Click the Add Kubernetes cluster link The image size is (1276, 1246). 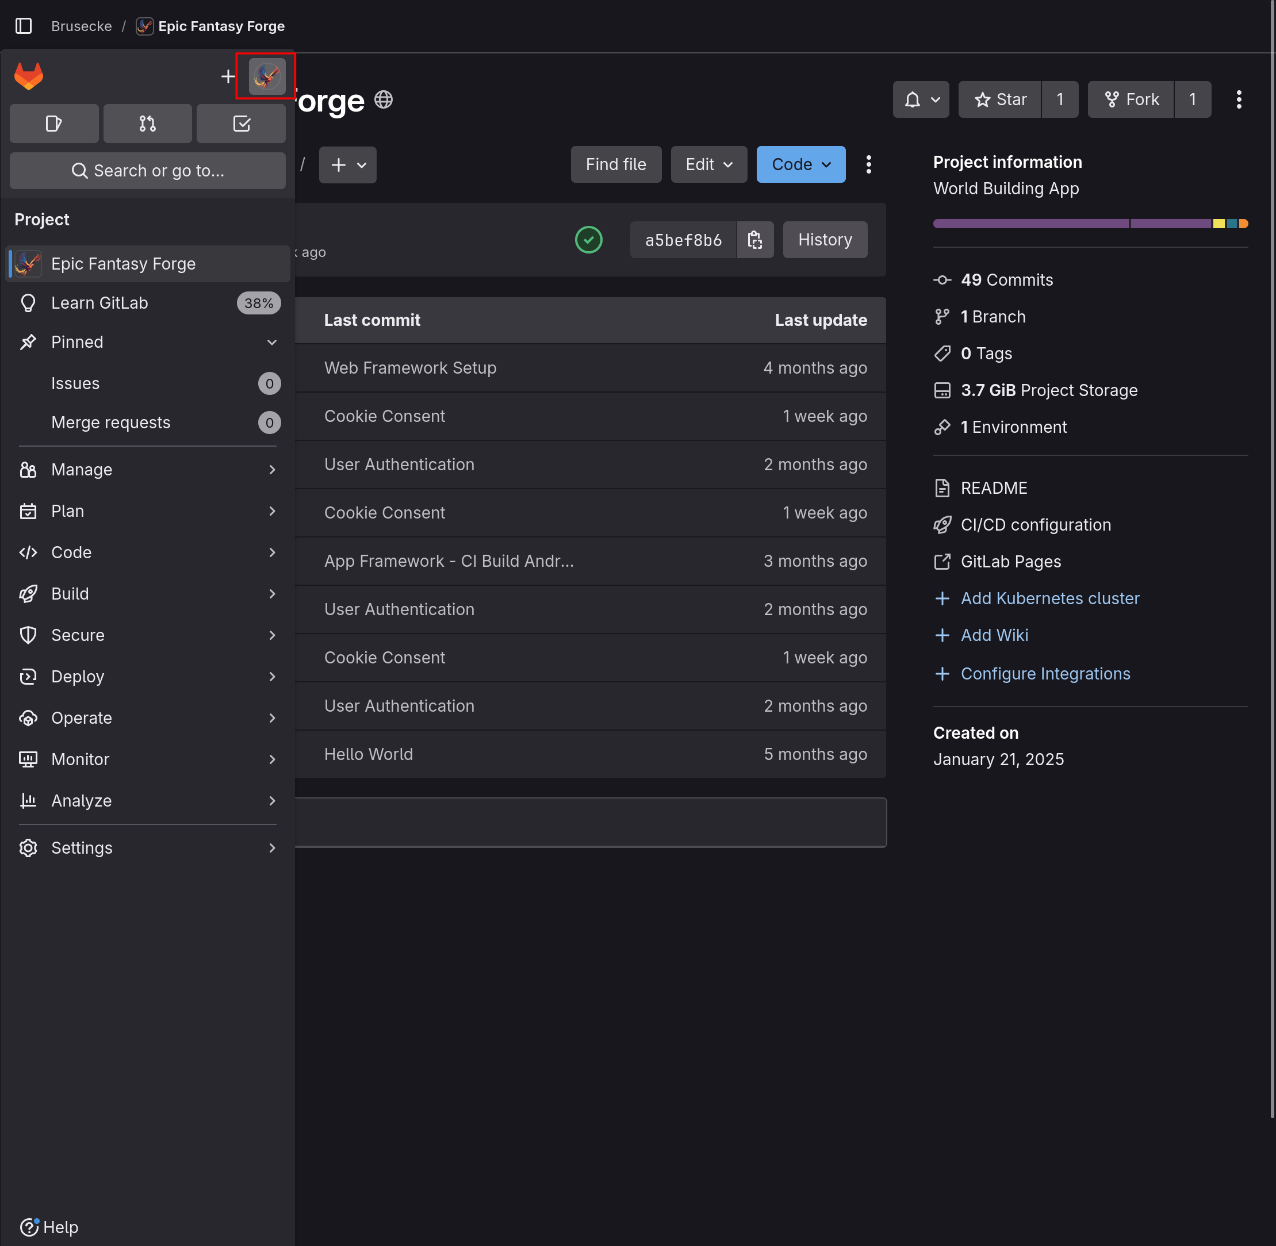click(1049, 598)
